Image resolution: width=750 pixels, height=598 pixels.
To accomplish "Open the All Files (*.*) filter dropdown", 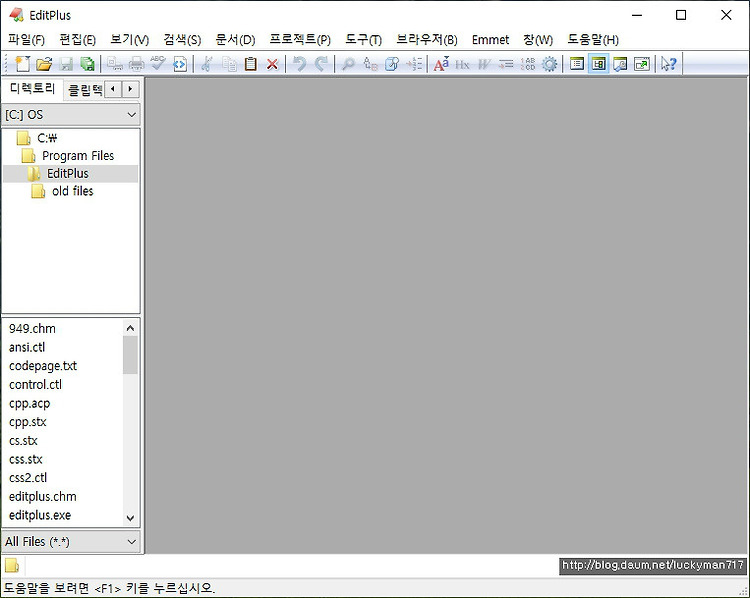I will [x=71, y=542].
